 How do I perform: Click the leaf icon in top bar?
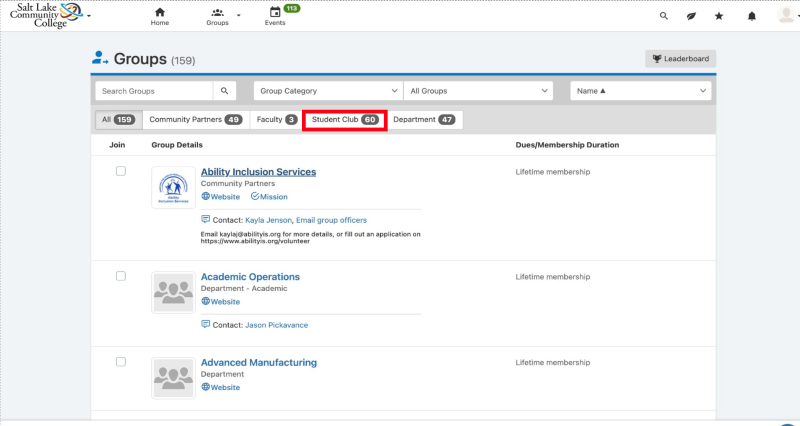(691, 16)
